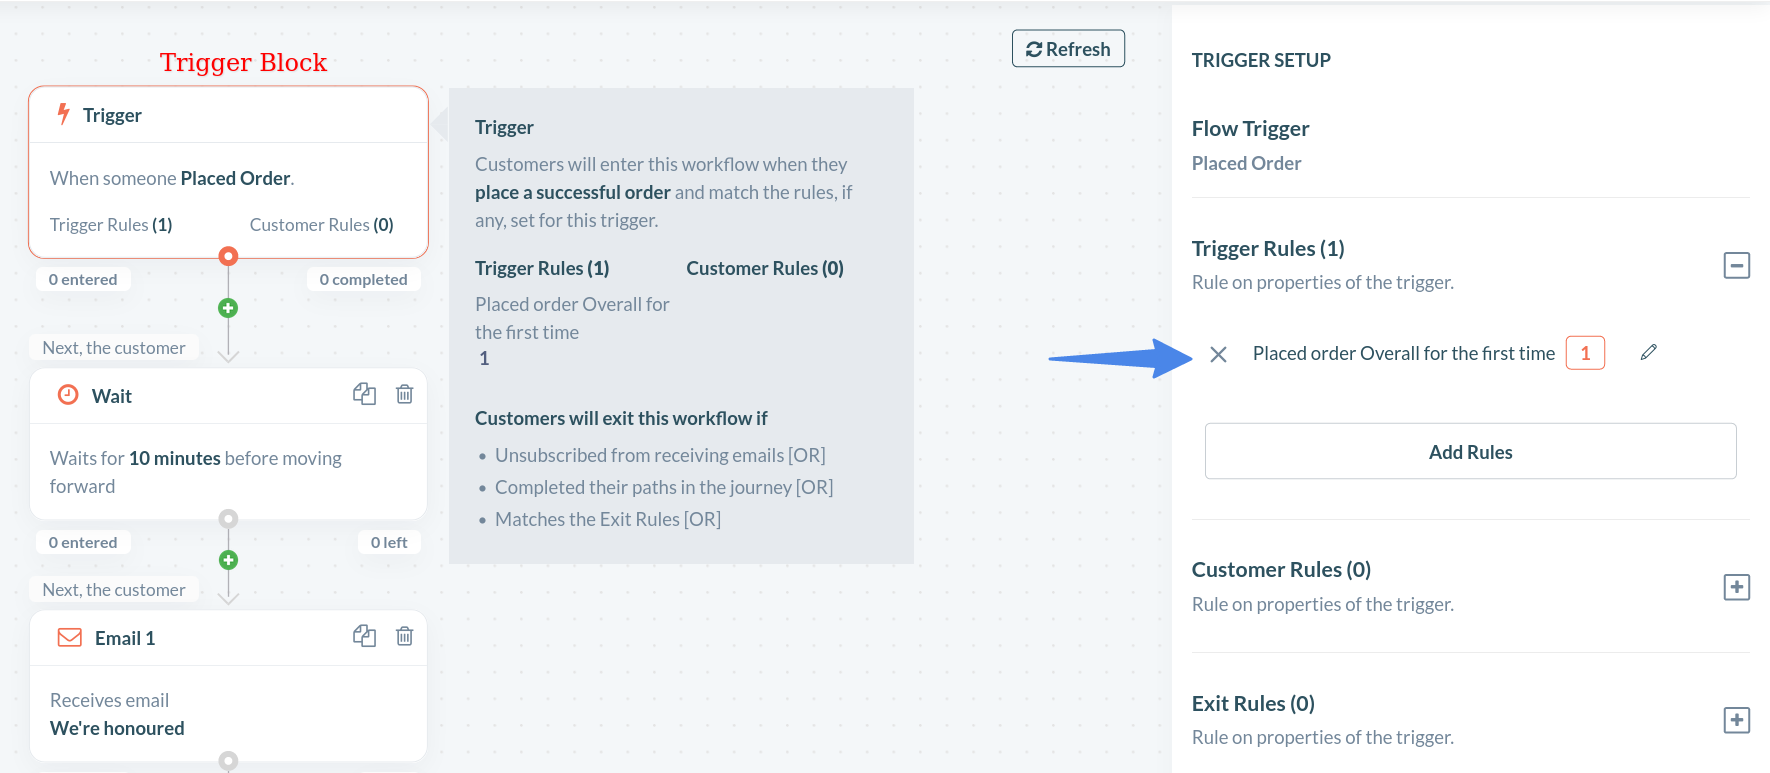The height and width of the screenshot is (773, 1770).
Task: Click green plus connector below Wait block
Action: (228, 560)
